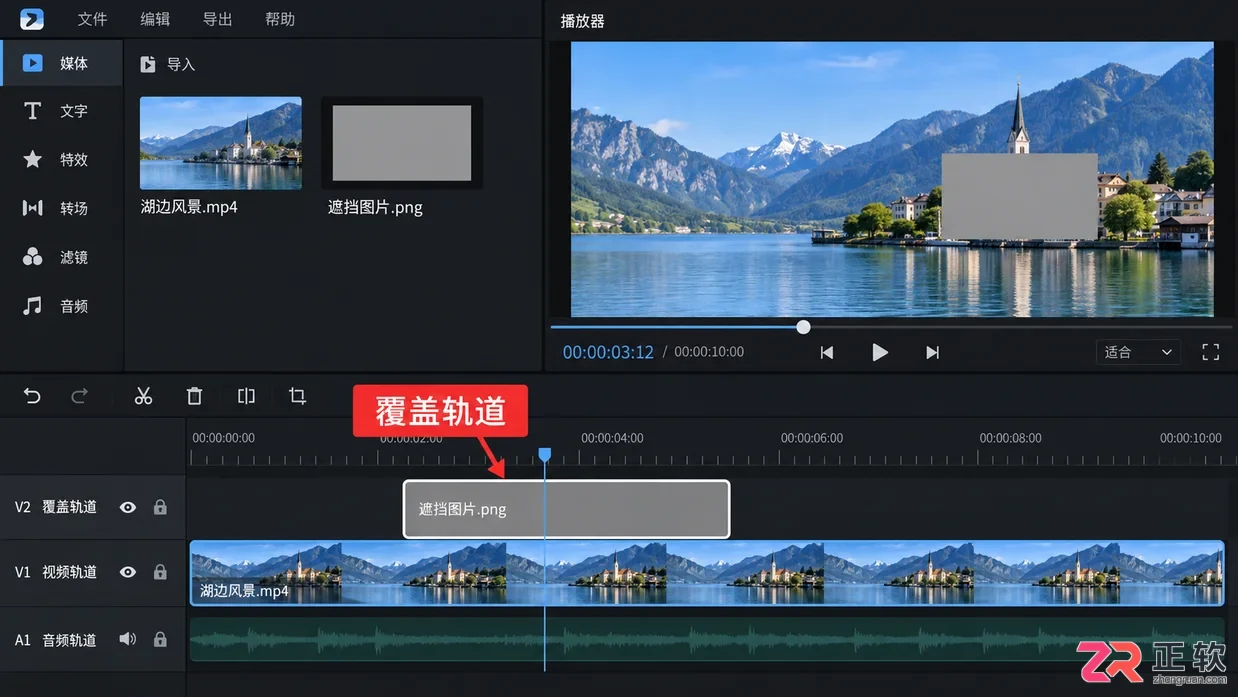Click the undo arrow icon
Viewport: 1238px width, 697px height.
coord(32,396)
